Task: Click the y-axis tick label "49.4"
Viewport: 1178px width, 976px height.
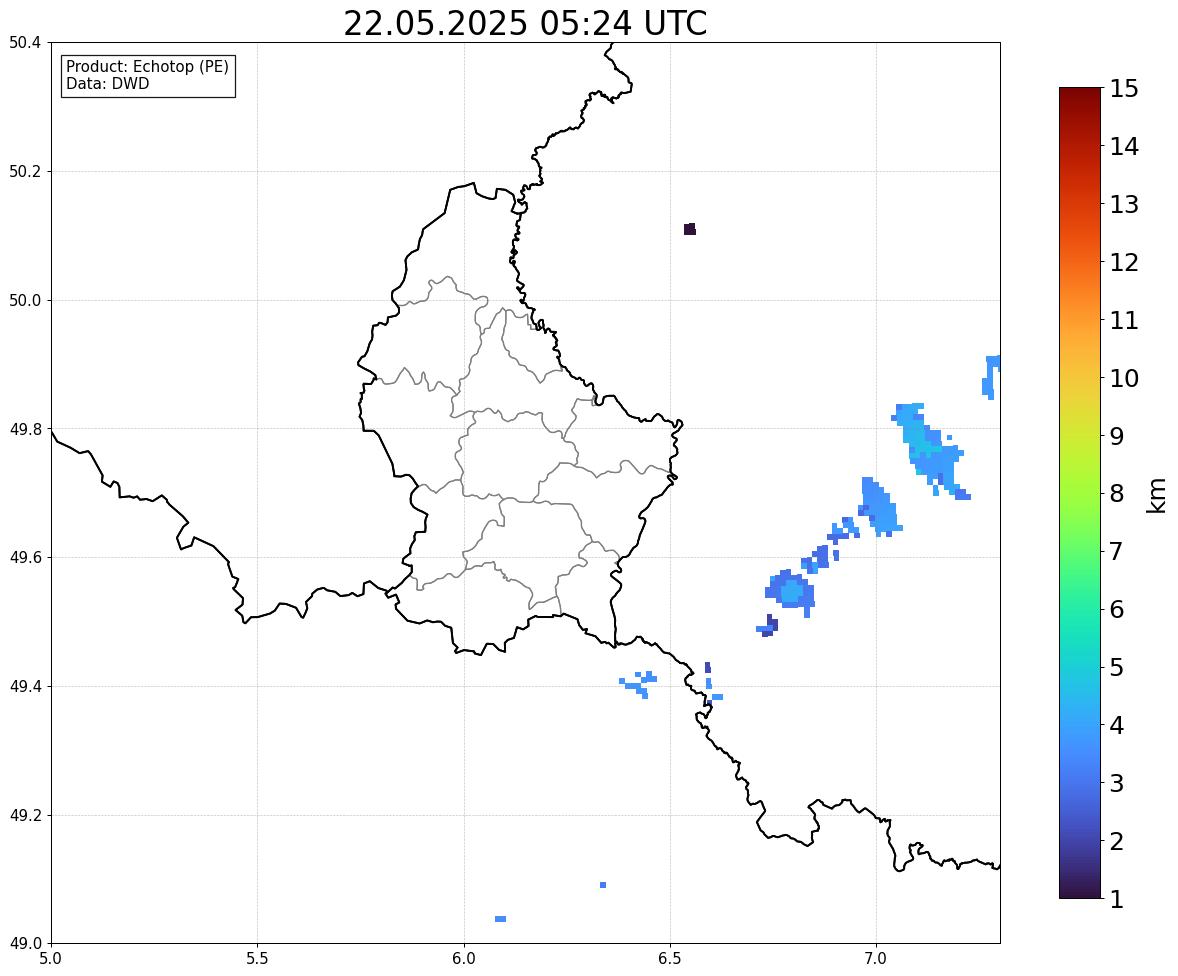Action: coord(25,687)
